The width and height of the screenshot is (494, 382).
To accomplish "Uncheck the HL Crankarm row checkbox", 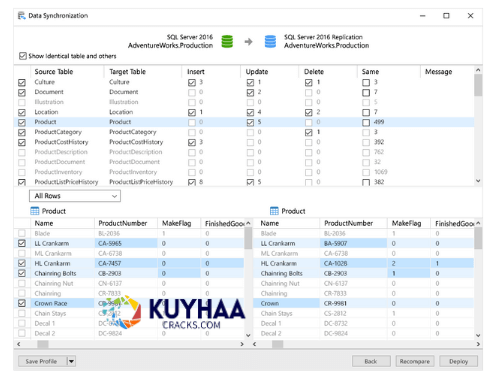I will (x=22, y=263).
